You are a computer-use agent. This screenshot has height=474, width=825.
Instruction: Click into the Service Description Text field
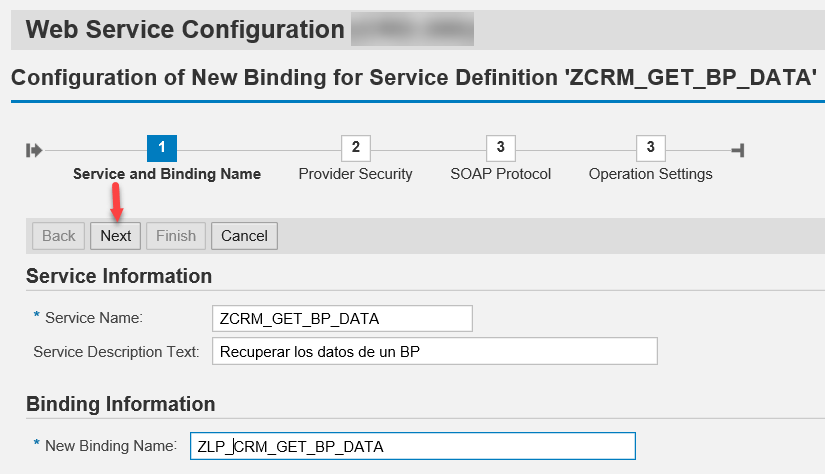pyautogui.click(x=434, y=351)
